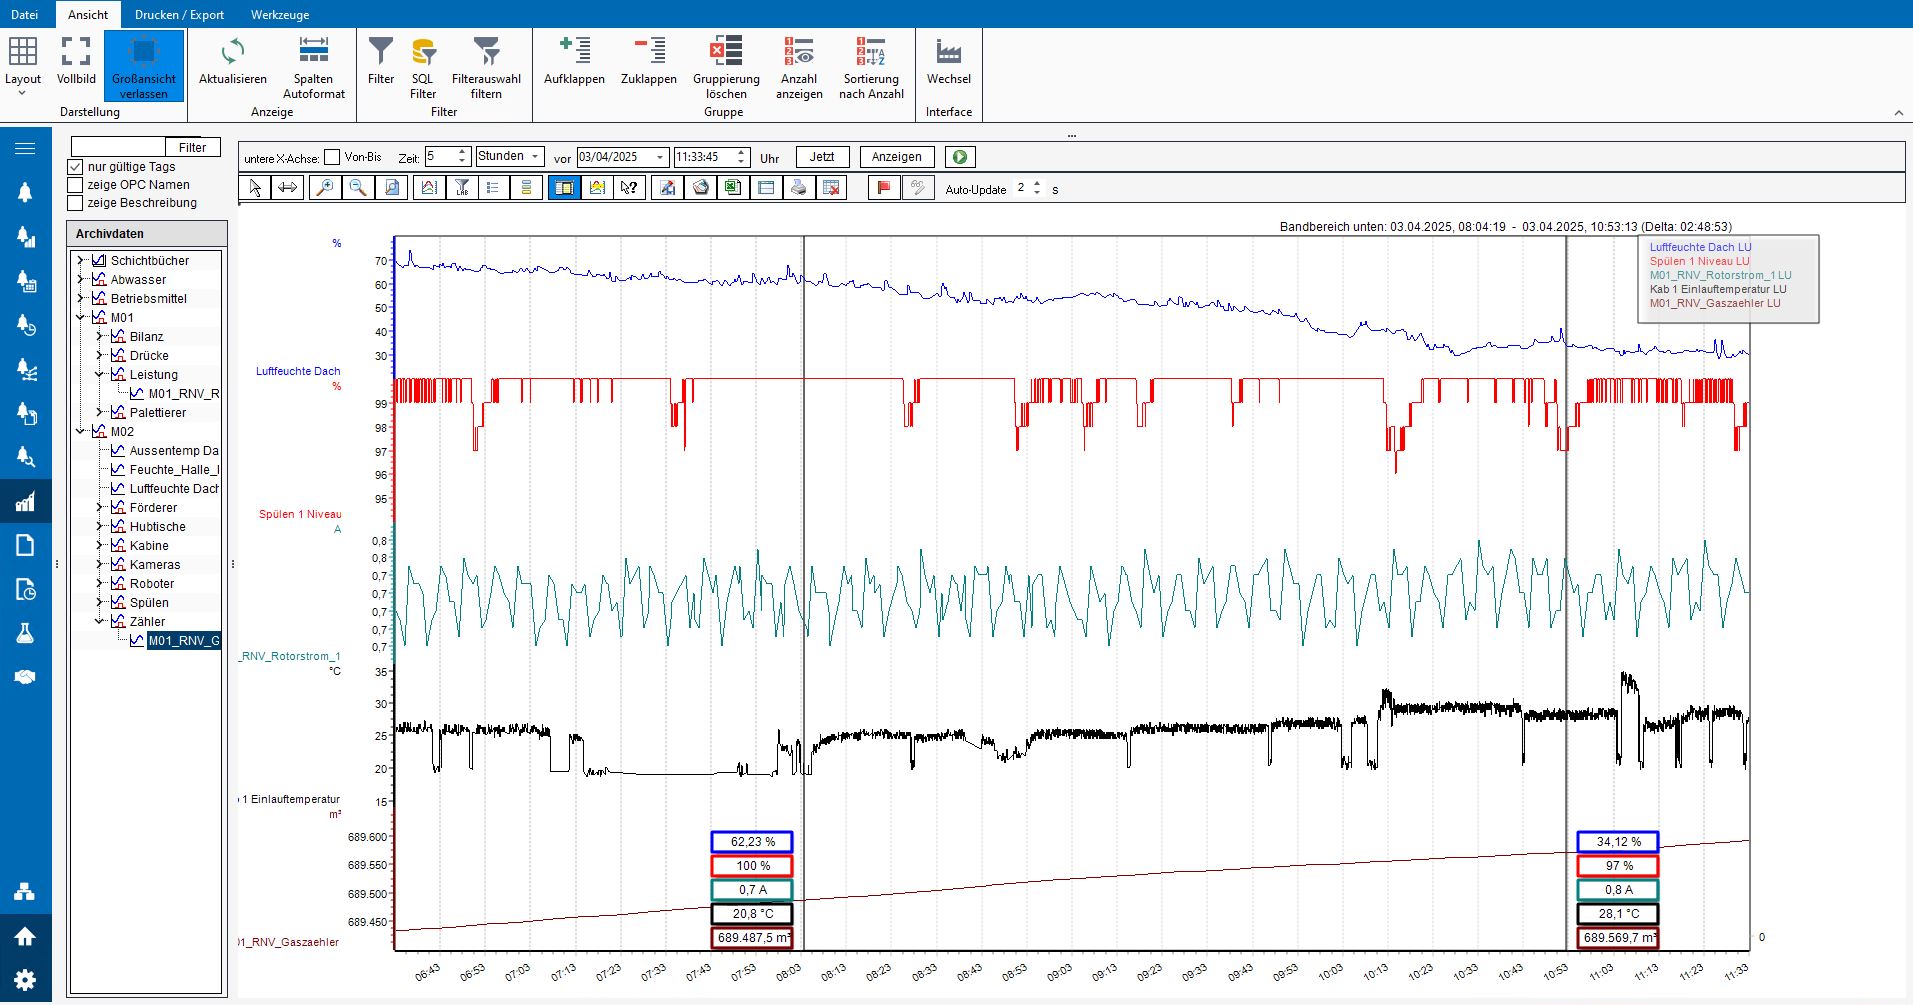Expand the Schichtbücher tree node
Image resolution: width=1913 pixels, height=1005 pixels.
coord(80,260)
